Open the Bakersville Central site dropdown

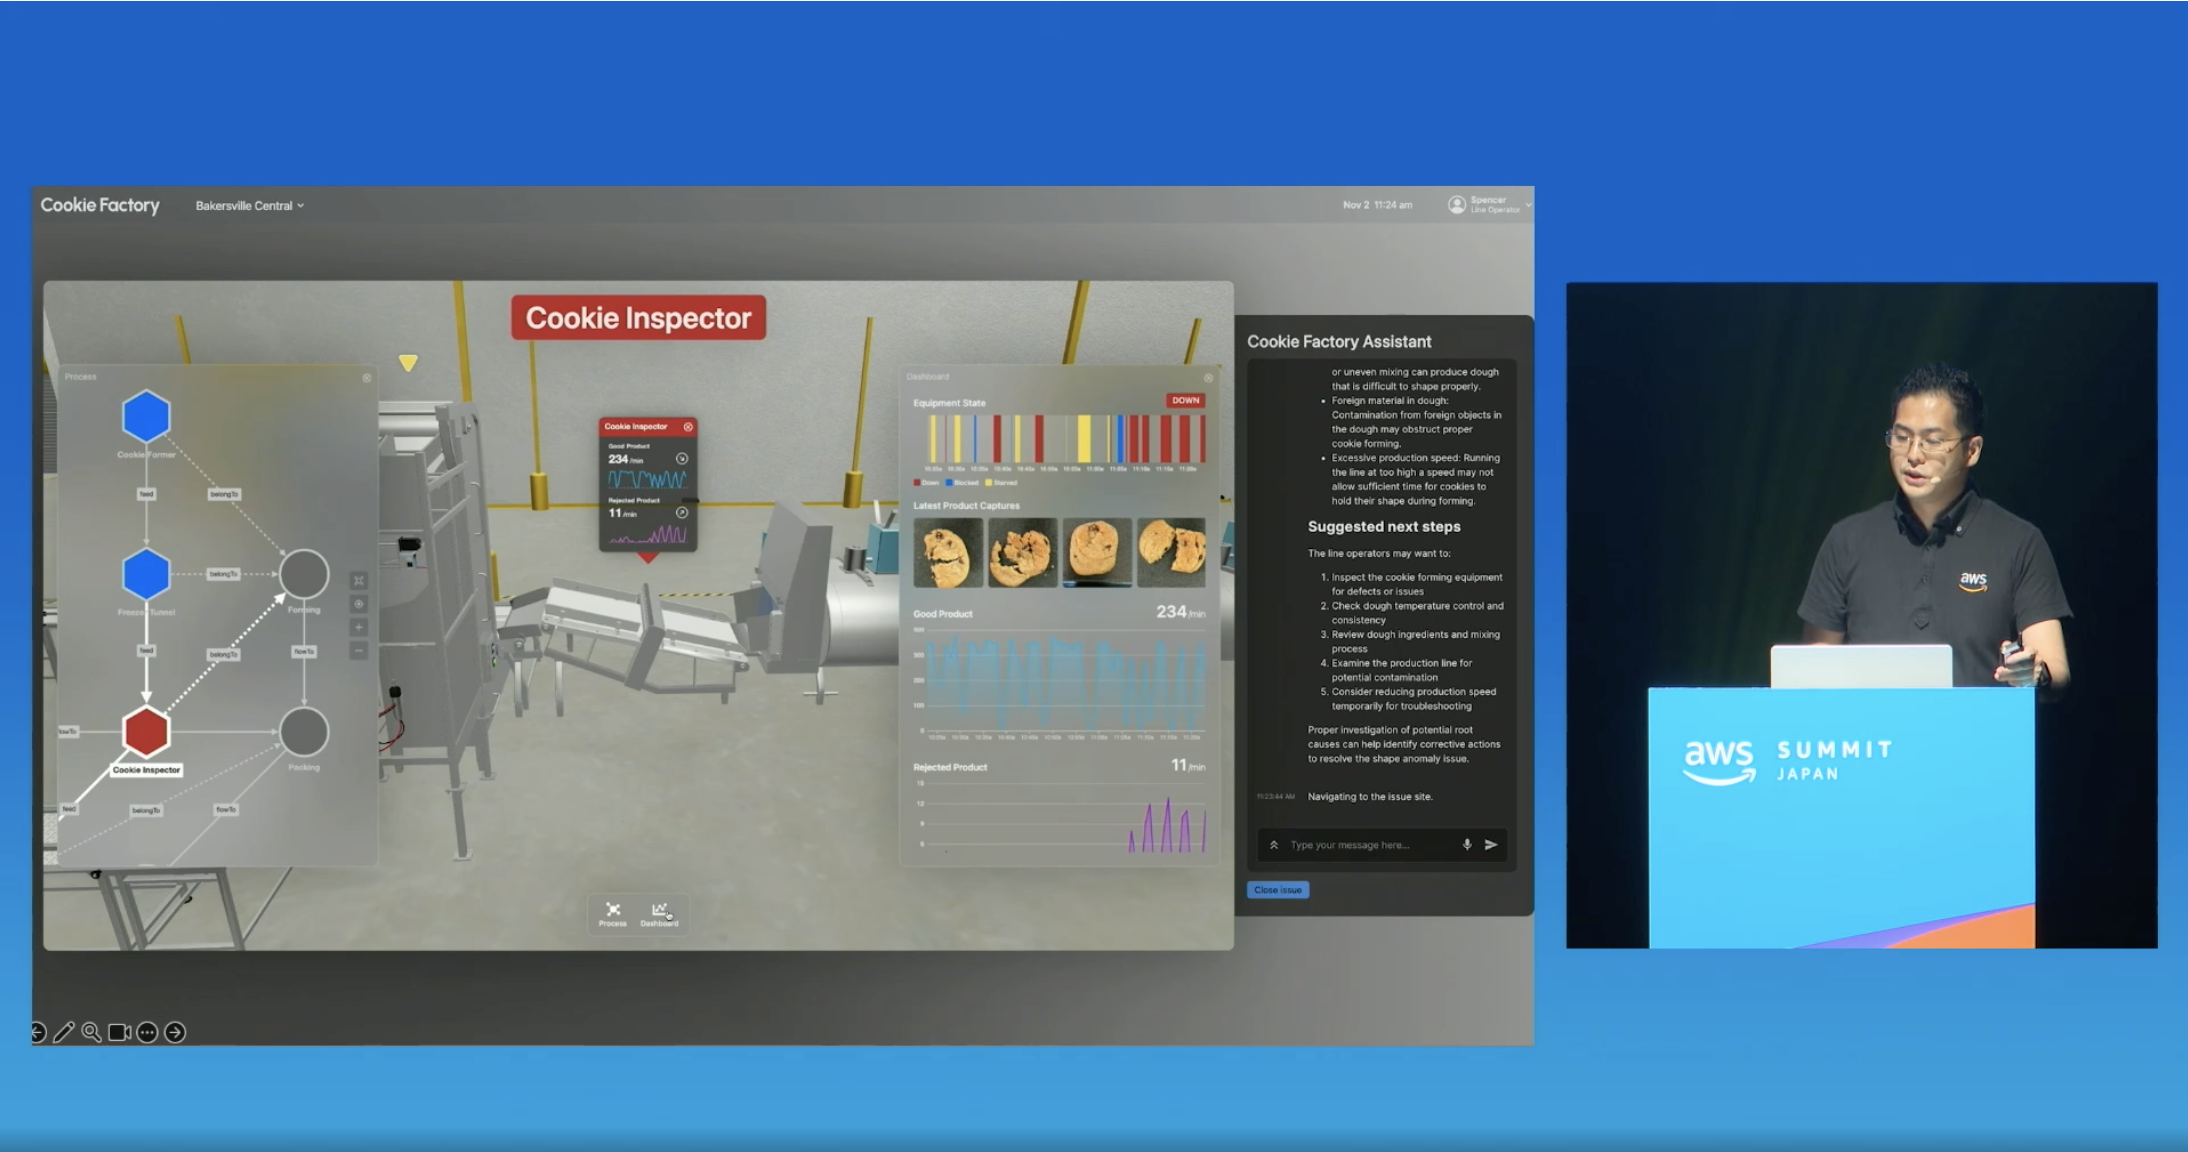[x=249, y=206]
